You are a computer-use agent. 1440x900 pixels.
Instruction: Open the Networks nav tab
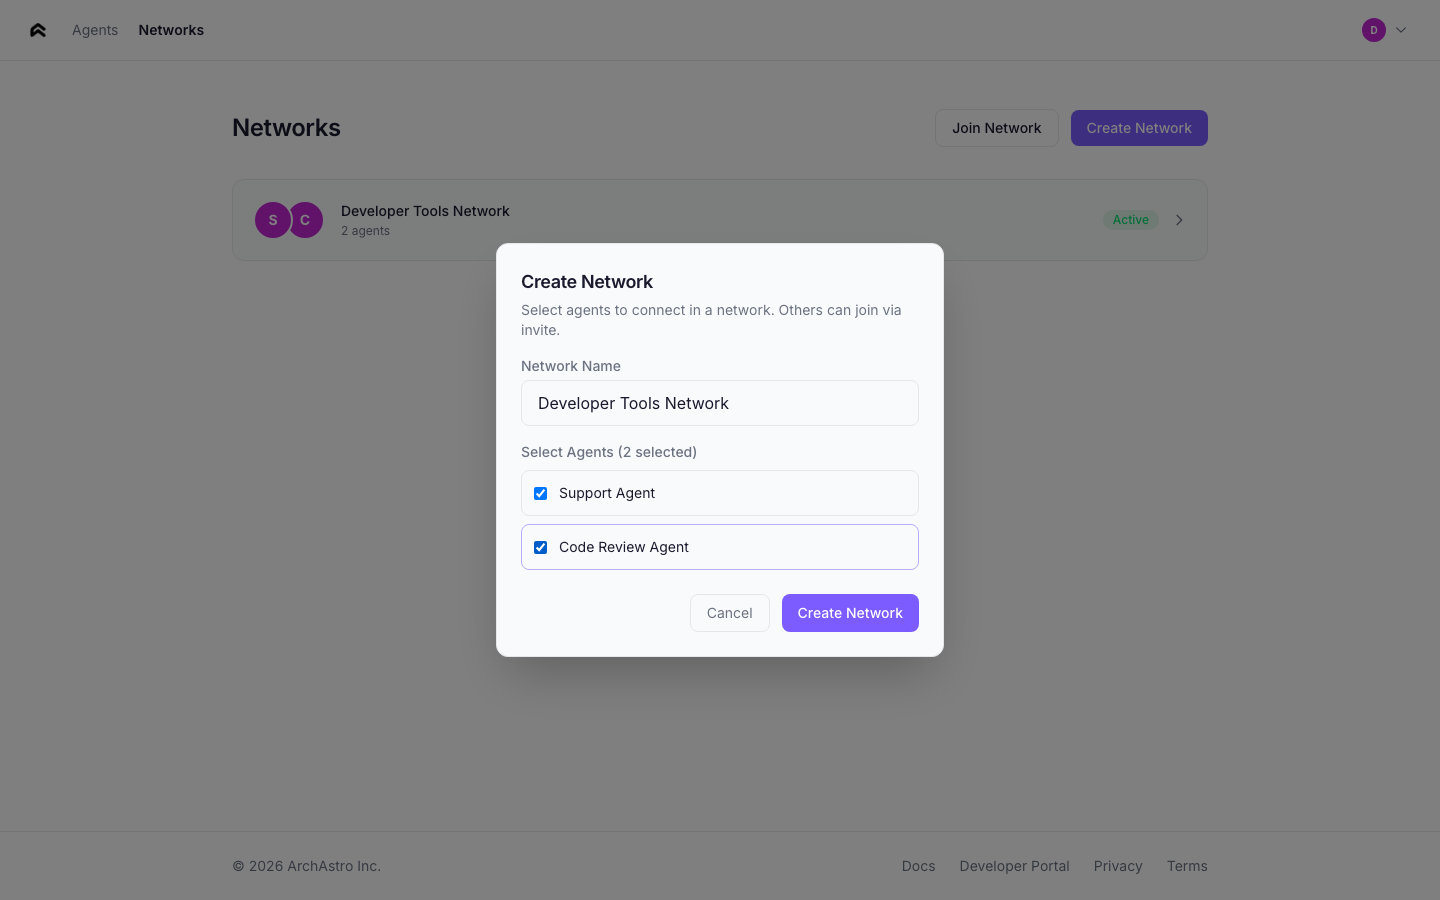click(x=171, y=30)
